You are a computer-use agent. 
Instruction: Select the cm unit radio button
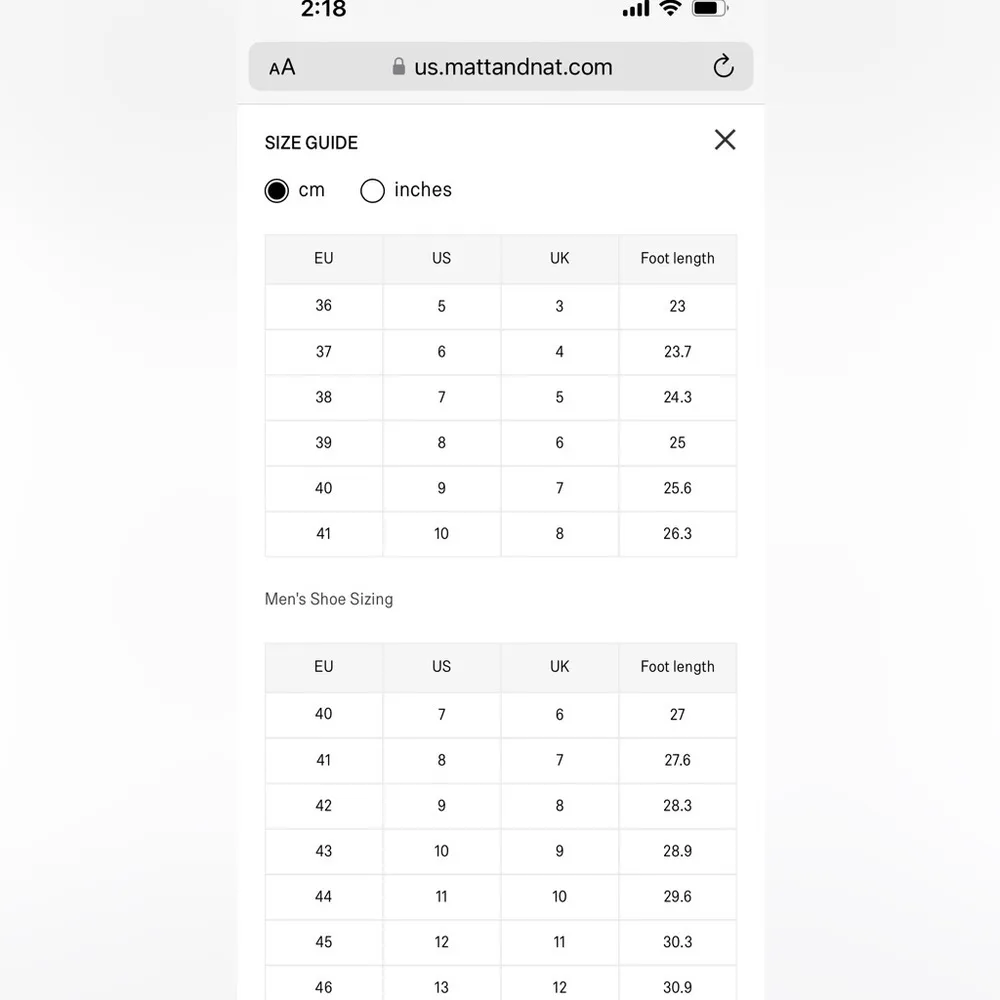277,190
